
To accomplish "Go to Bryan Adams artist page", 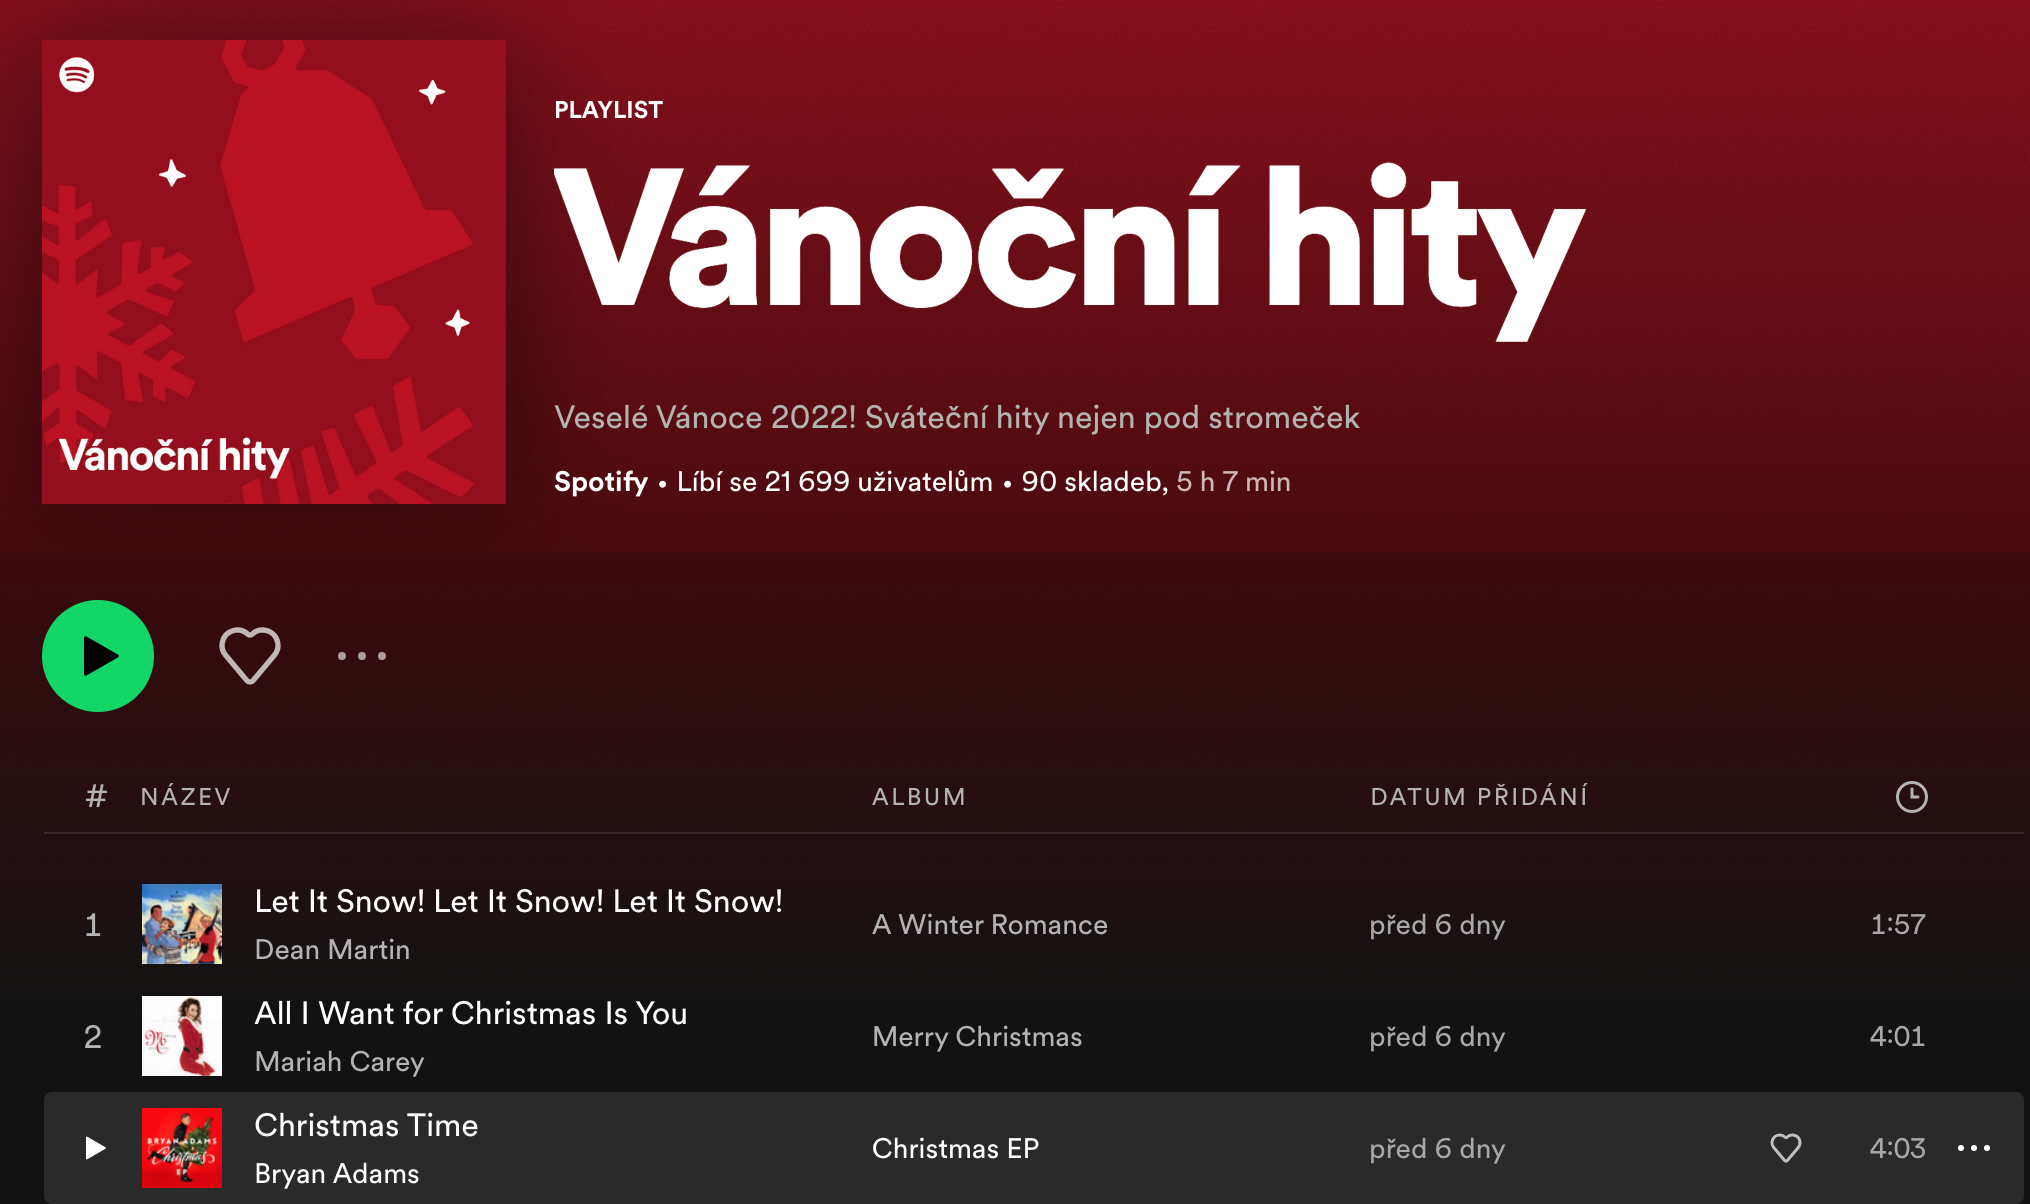I will tap(336, 1174).
